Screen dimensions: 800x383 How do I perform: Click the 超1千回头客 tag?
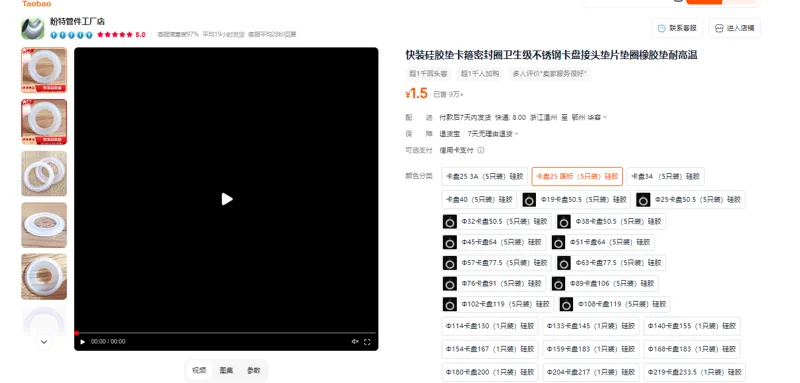point(429,74)
